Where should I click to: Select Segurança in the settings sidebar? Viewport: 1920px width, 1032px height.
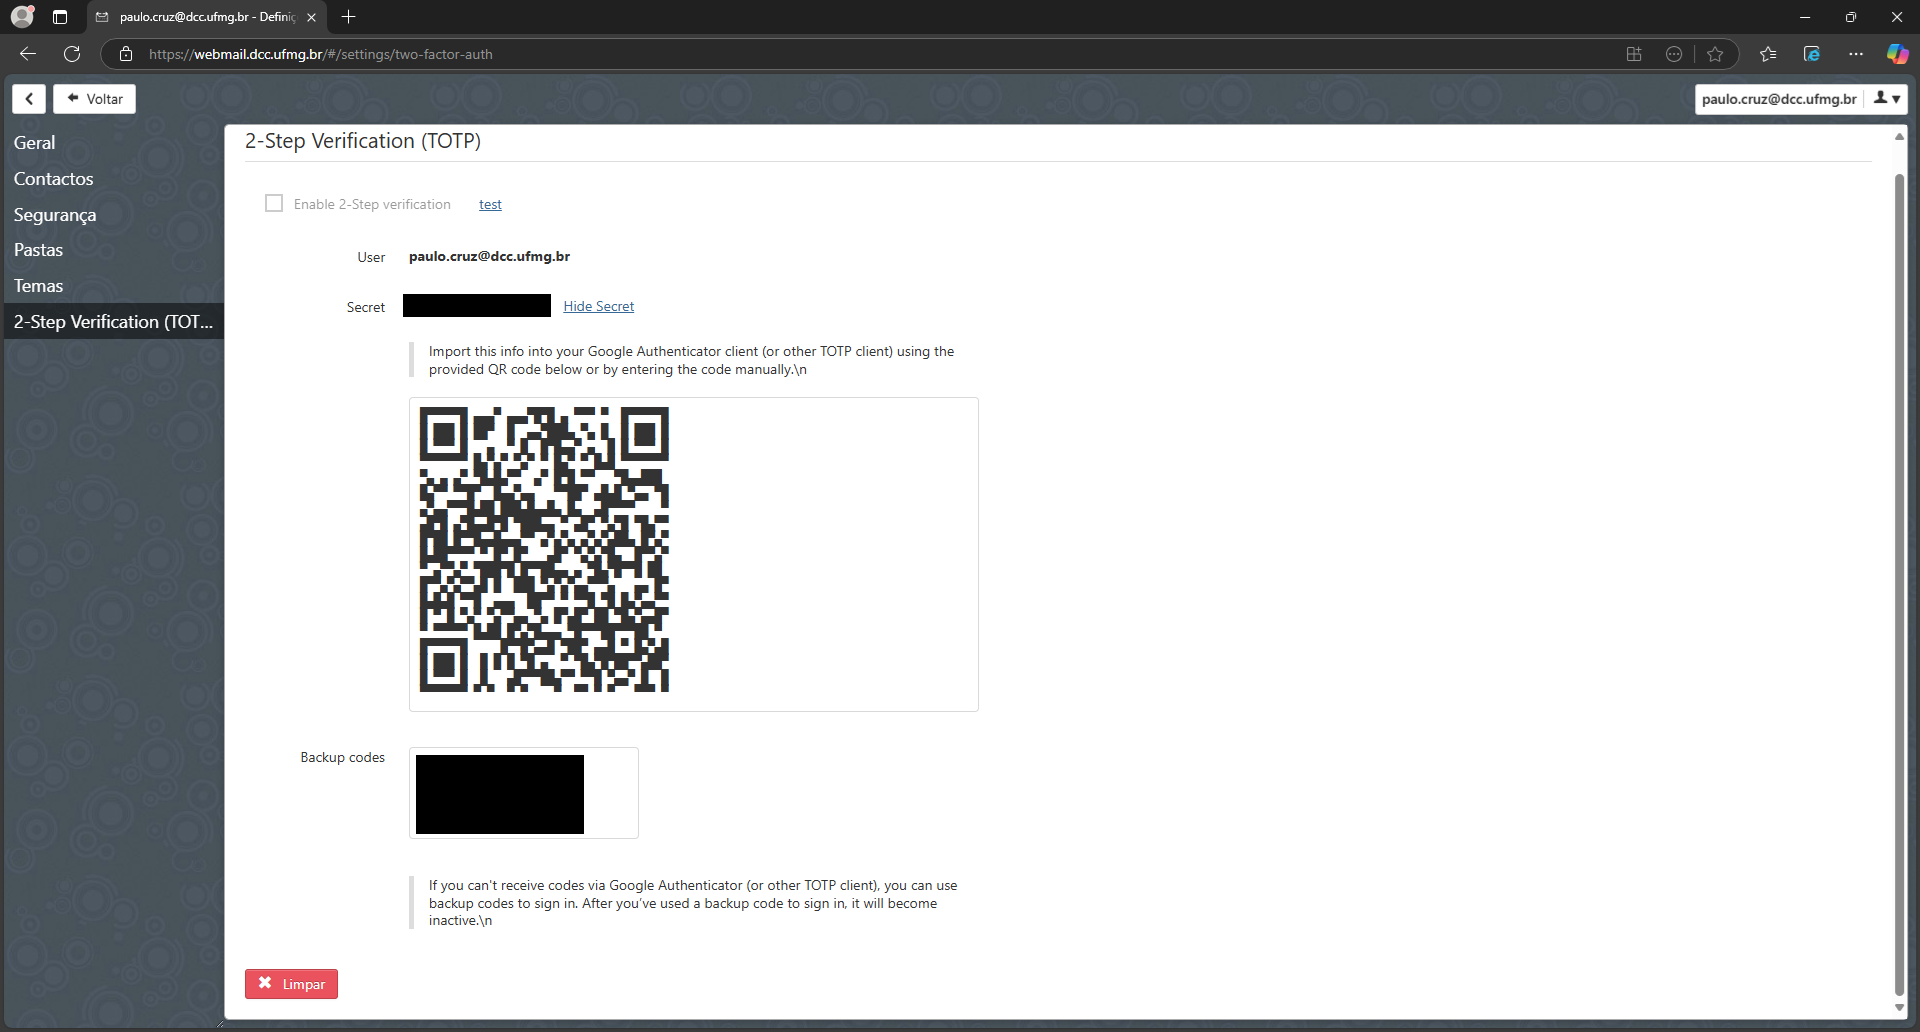coord(55,215)
